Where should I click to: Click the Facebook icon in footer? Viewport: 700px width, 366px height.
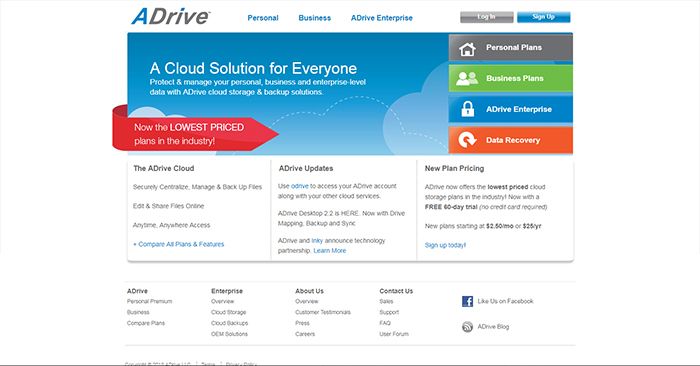point(467,301)
